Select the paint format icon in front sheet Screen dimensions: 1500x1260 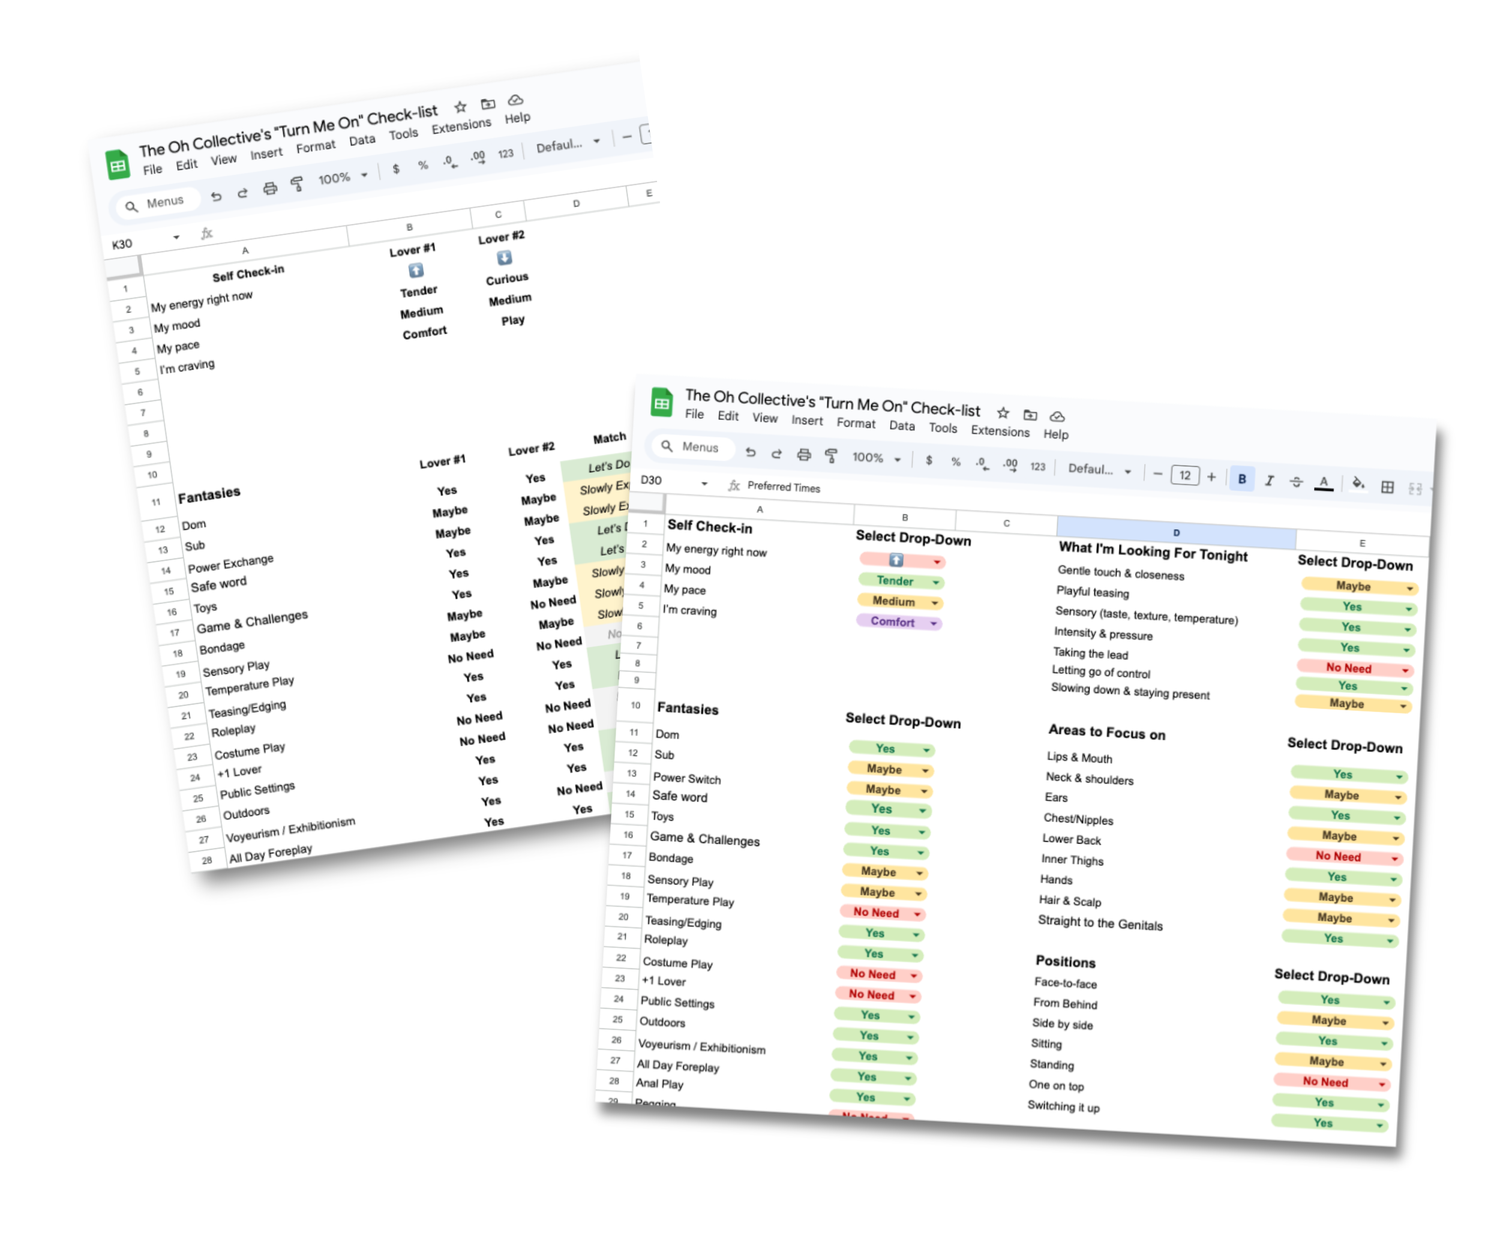click(x=830, y=456)
